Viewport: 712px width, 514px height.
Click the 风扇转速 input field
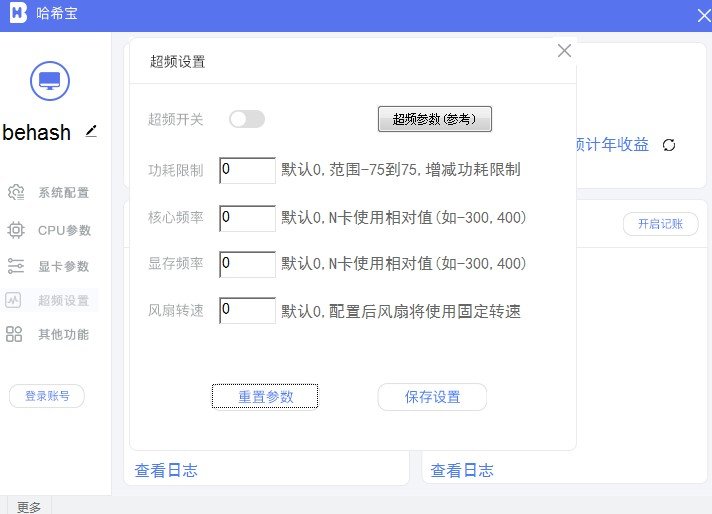[247, 311]
